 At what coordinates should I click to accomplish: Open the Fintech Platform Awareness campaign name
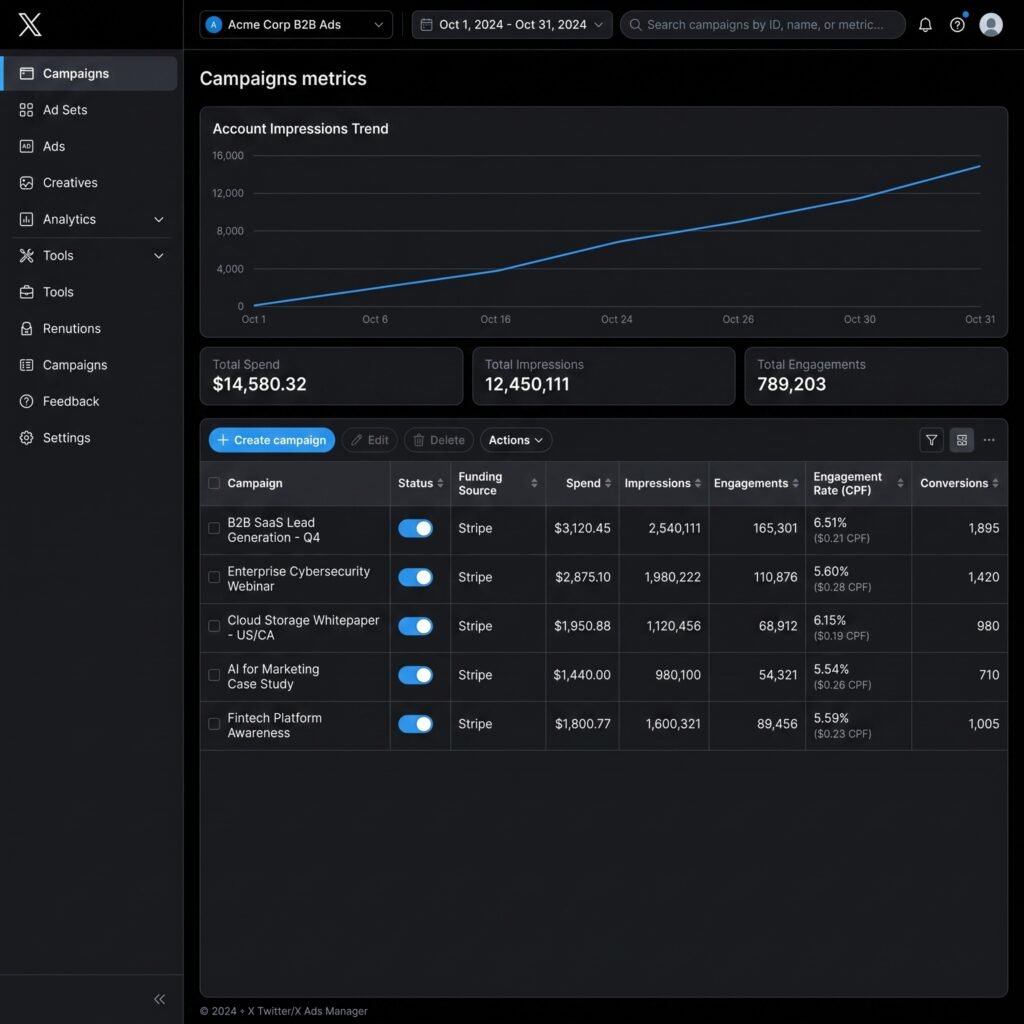(x=274, y=725)
